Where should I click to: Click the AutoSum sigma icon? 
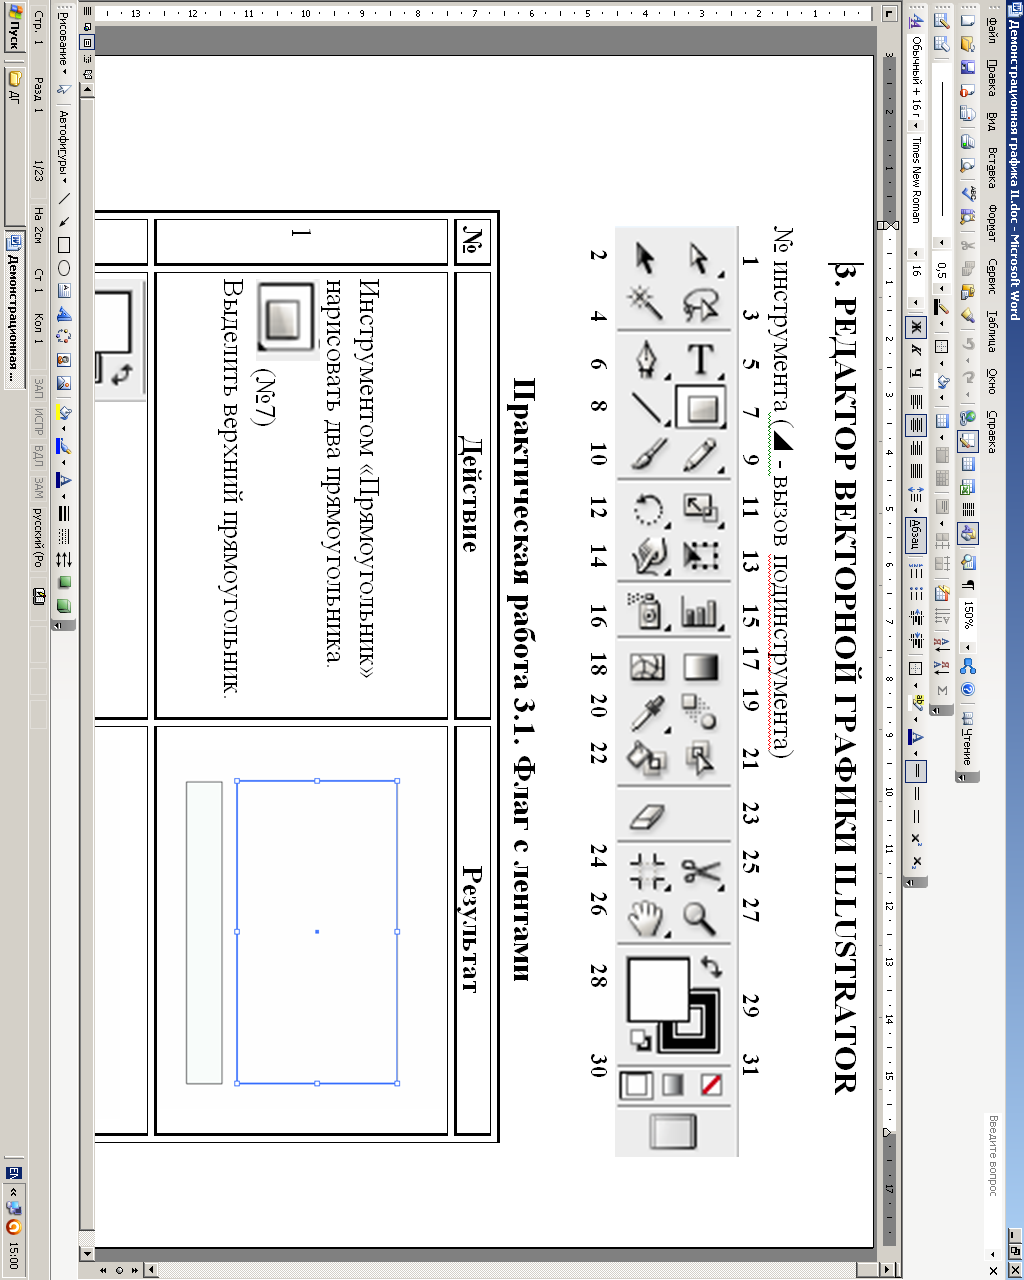coord(942,690)
